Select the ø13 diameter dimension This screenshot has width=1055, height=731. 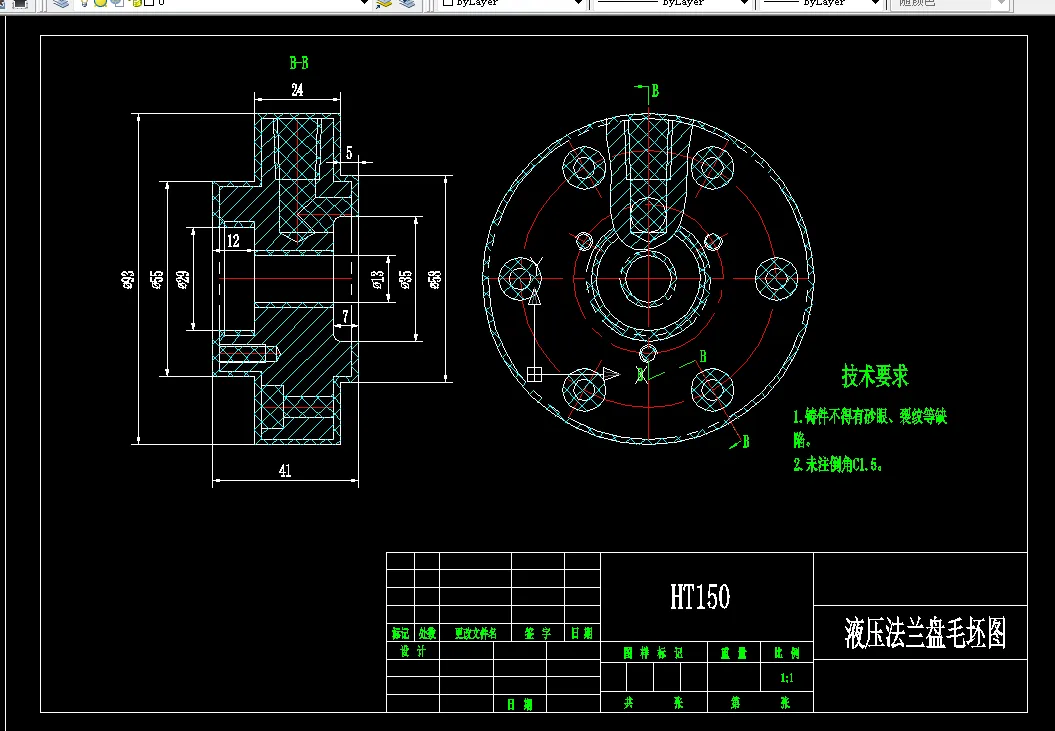[378, 279]
